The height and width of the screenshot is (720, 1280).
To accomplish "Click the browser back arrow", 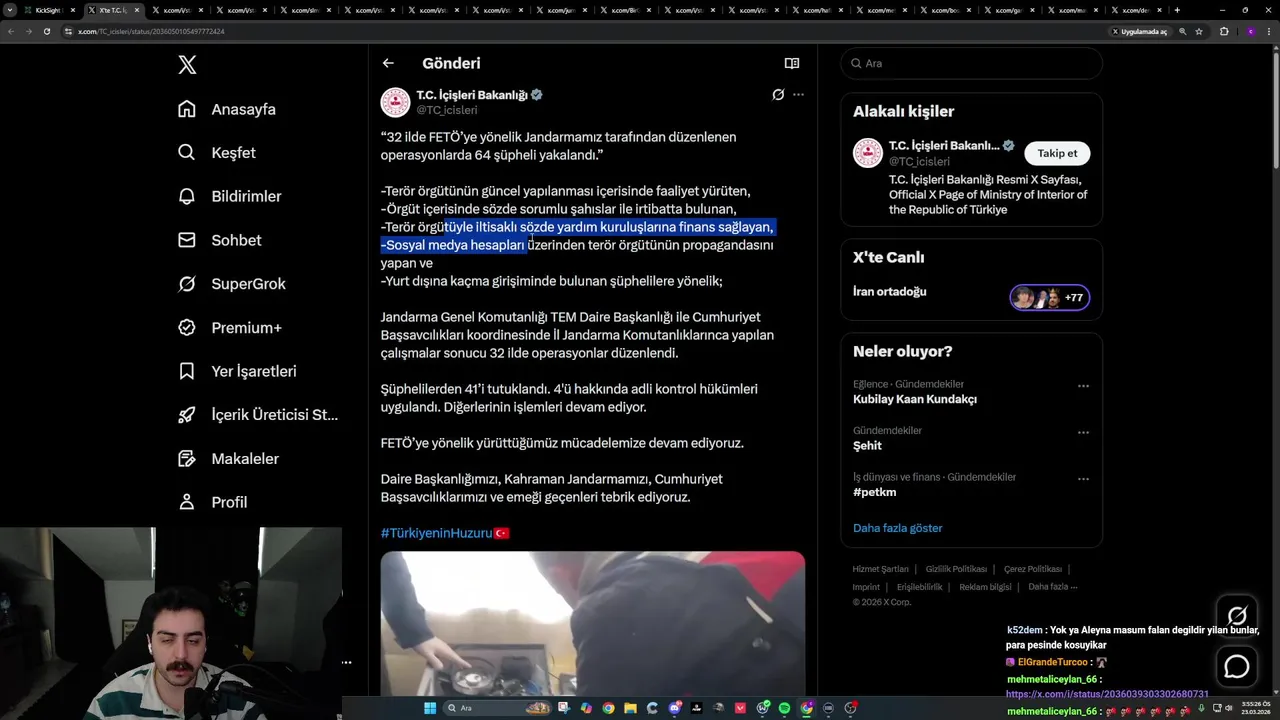I will (11, 31).
